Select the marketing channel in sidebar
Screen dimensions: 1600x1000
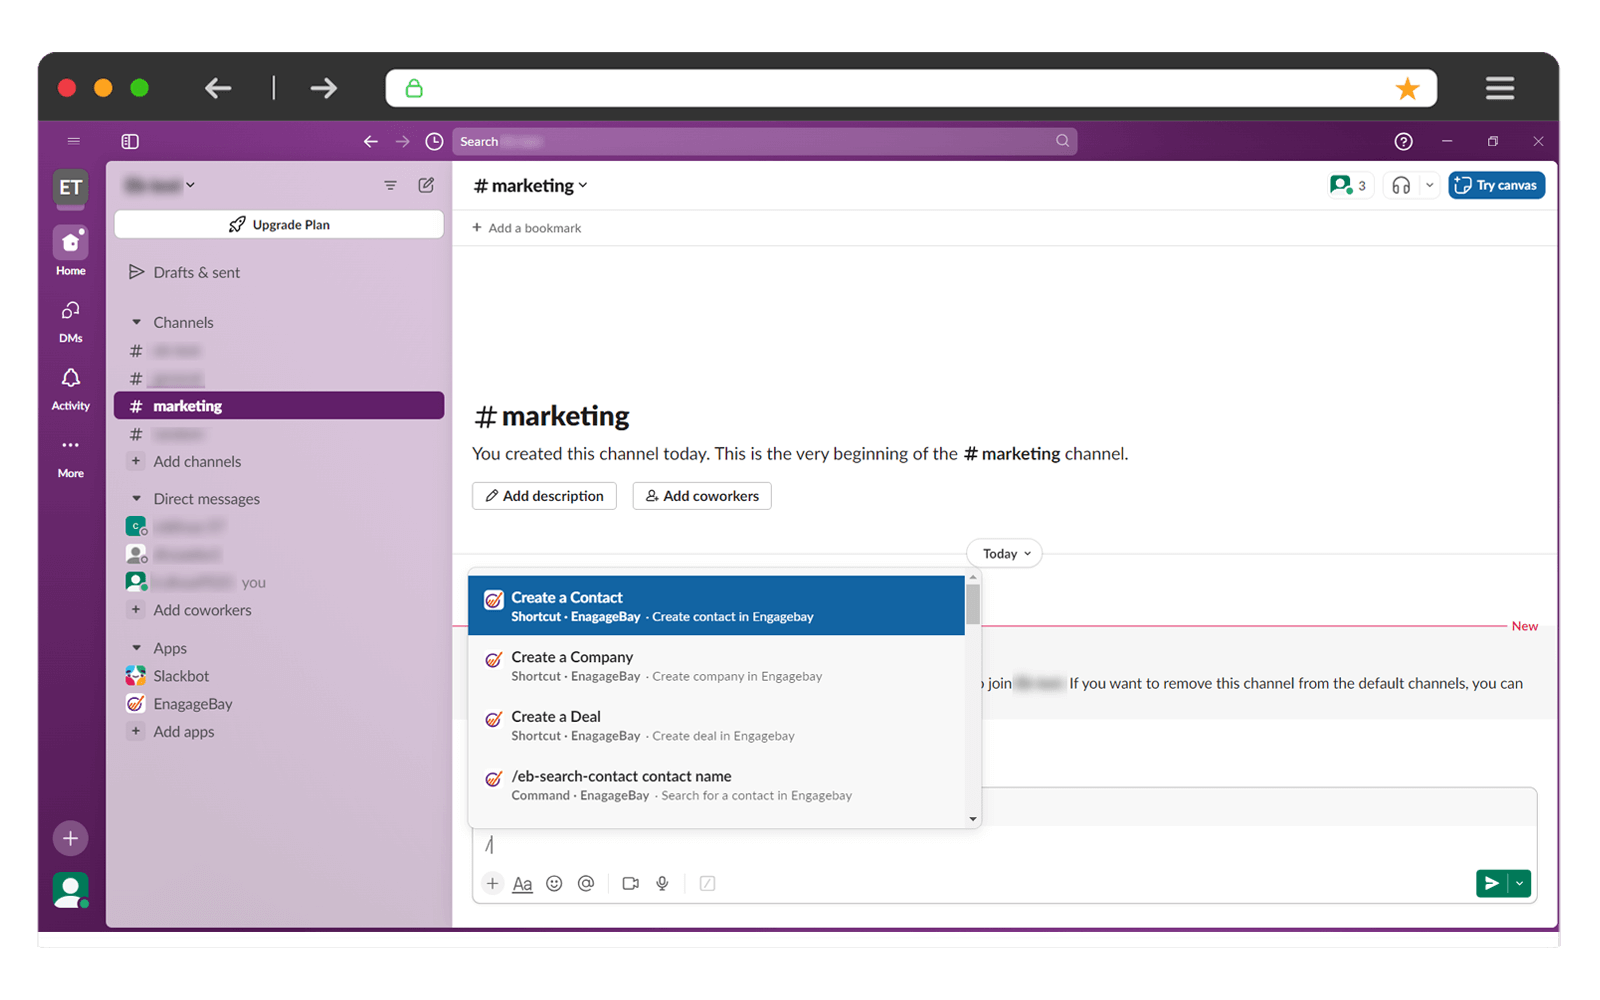[x=279, y=405]
